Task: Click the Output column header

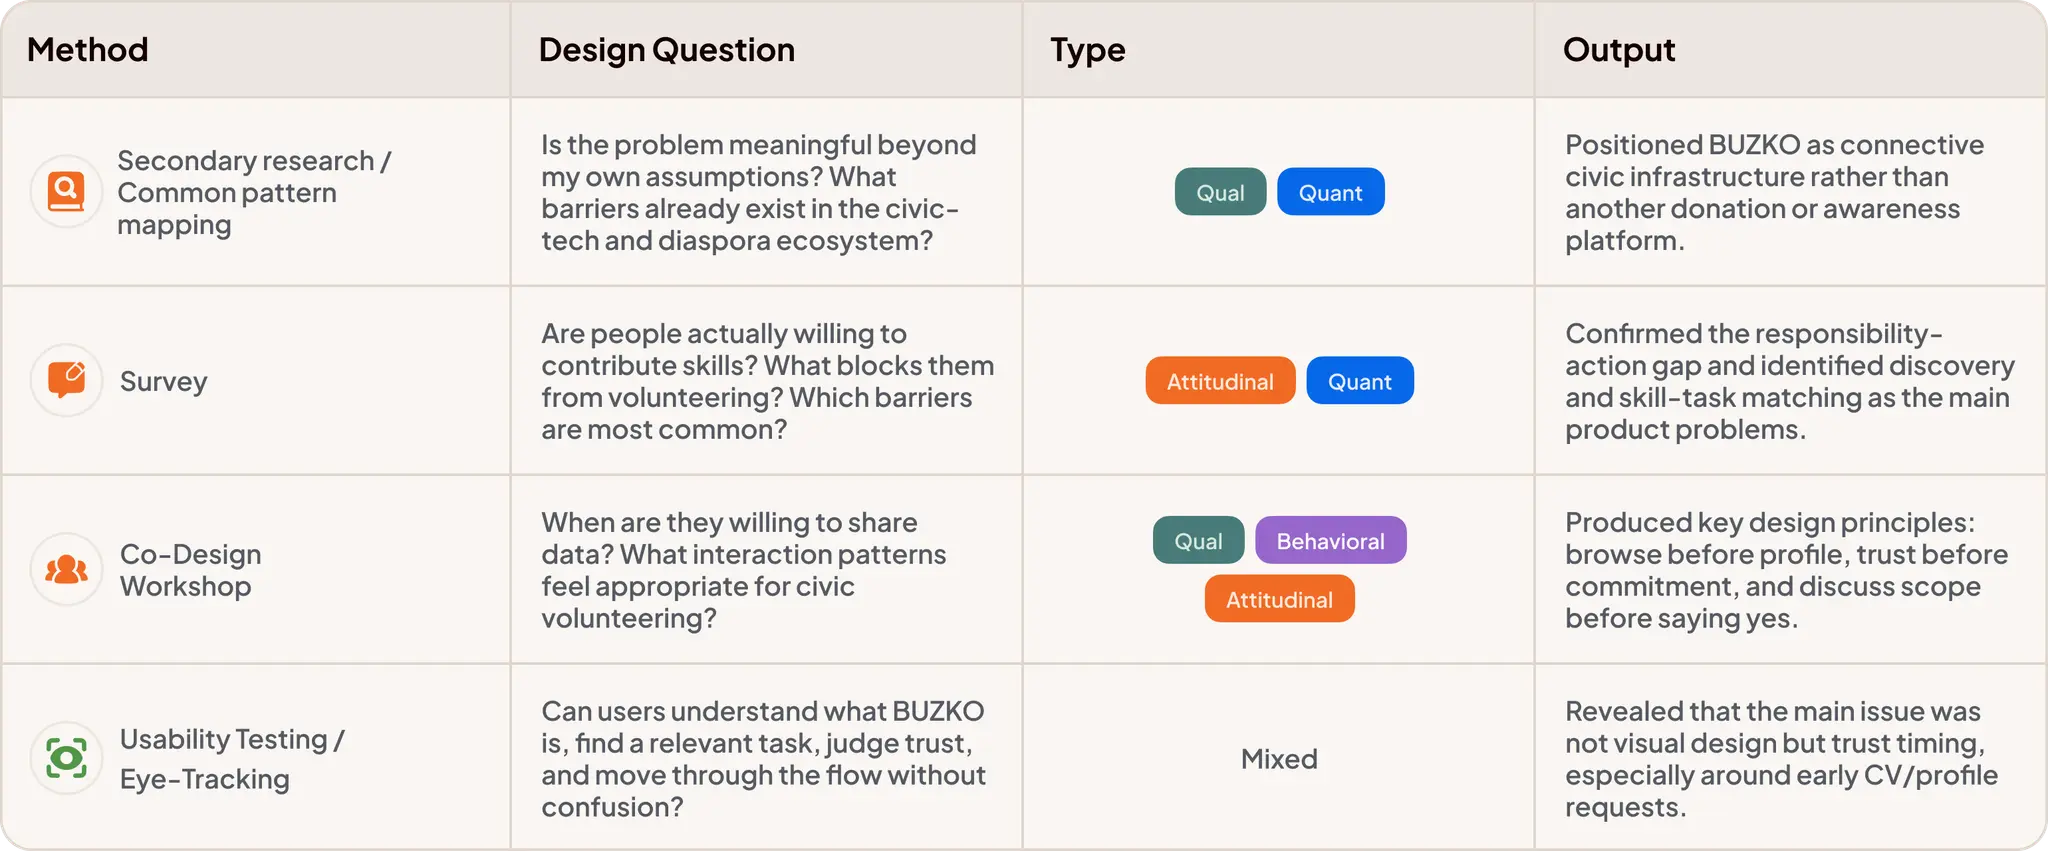Action: (1619, 49)
